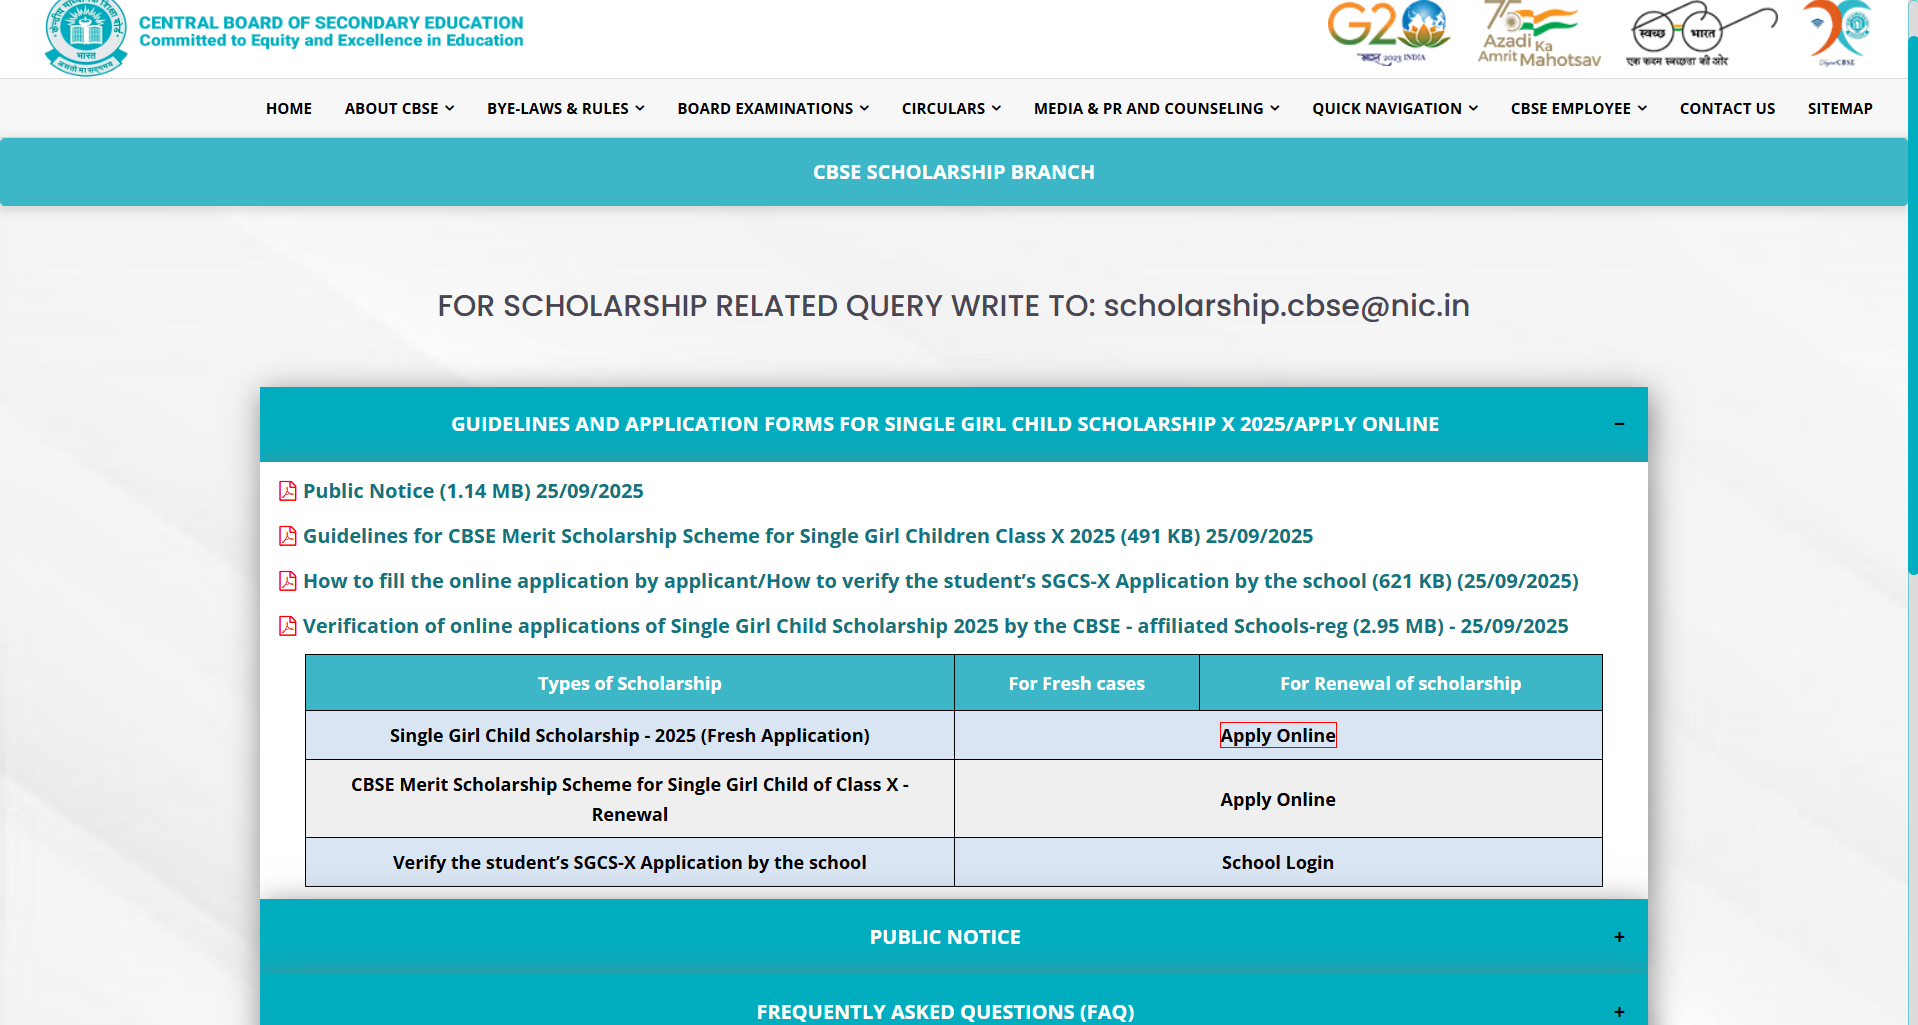This screenshot has height=1025, width=1918.
Task: Go to the Home menu item
Action: 289,108
